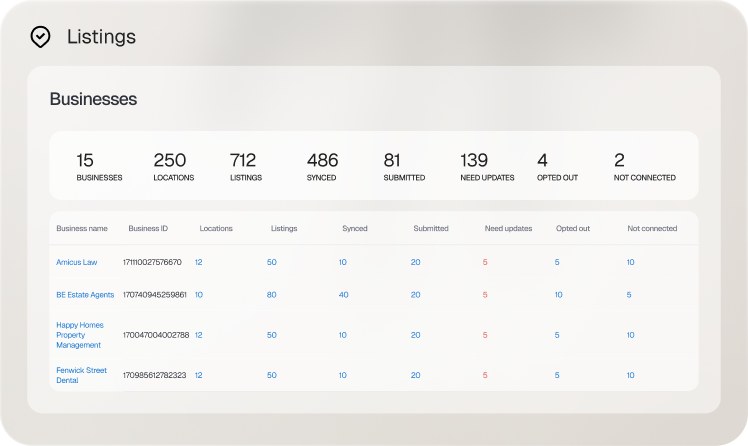Click Amicus Law locations count 12
Screen dimensions: 748x446
tap(198, 262)
